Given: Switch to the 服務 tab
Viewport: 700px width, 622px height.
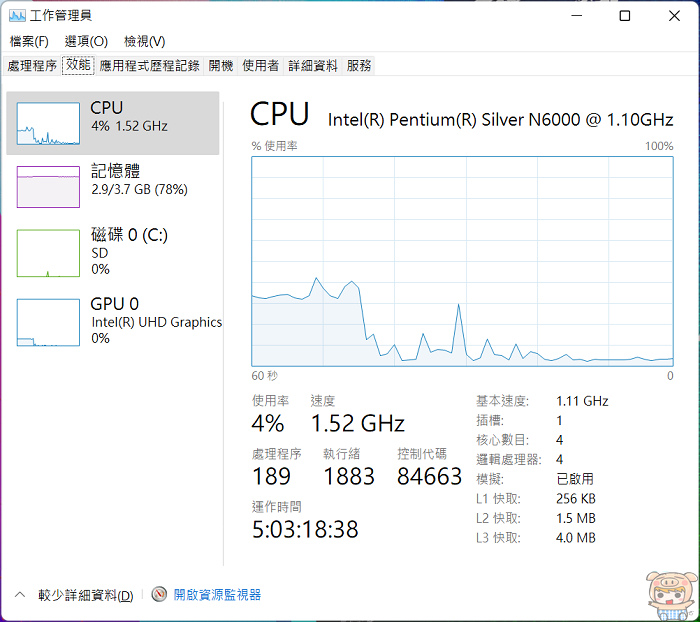Looking at the screenshot, I should [359, 65].
